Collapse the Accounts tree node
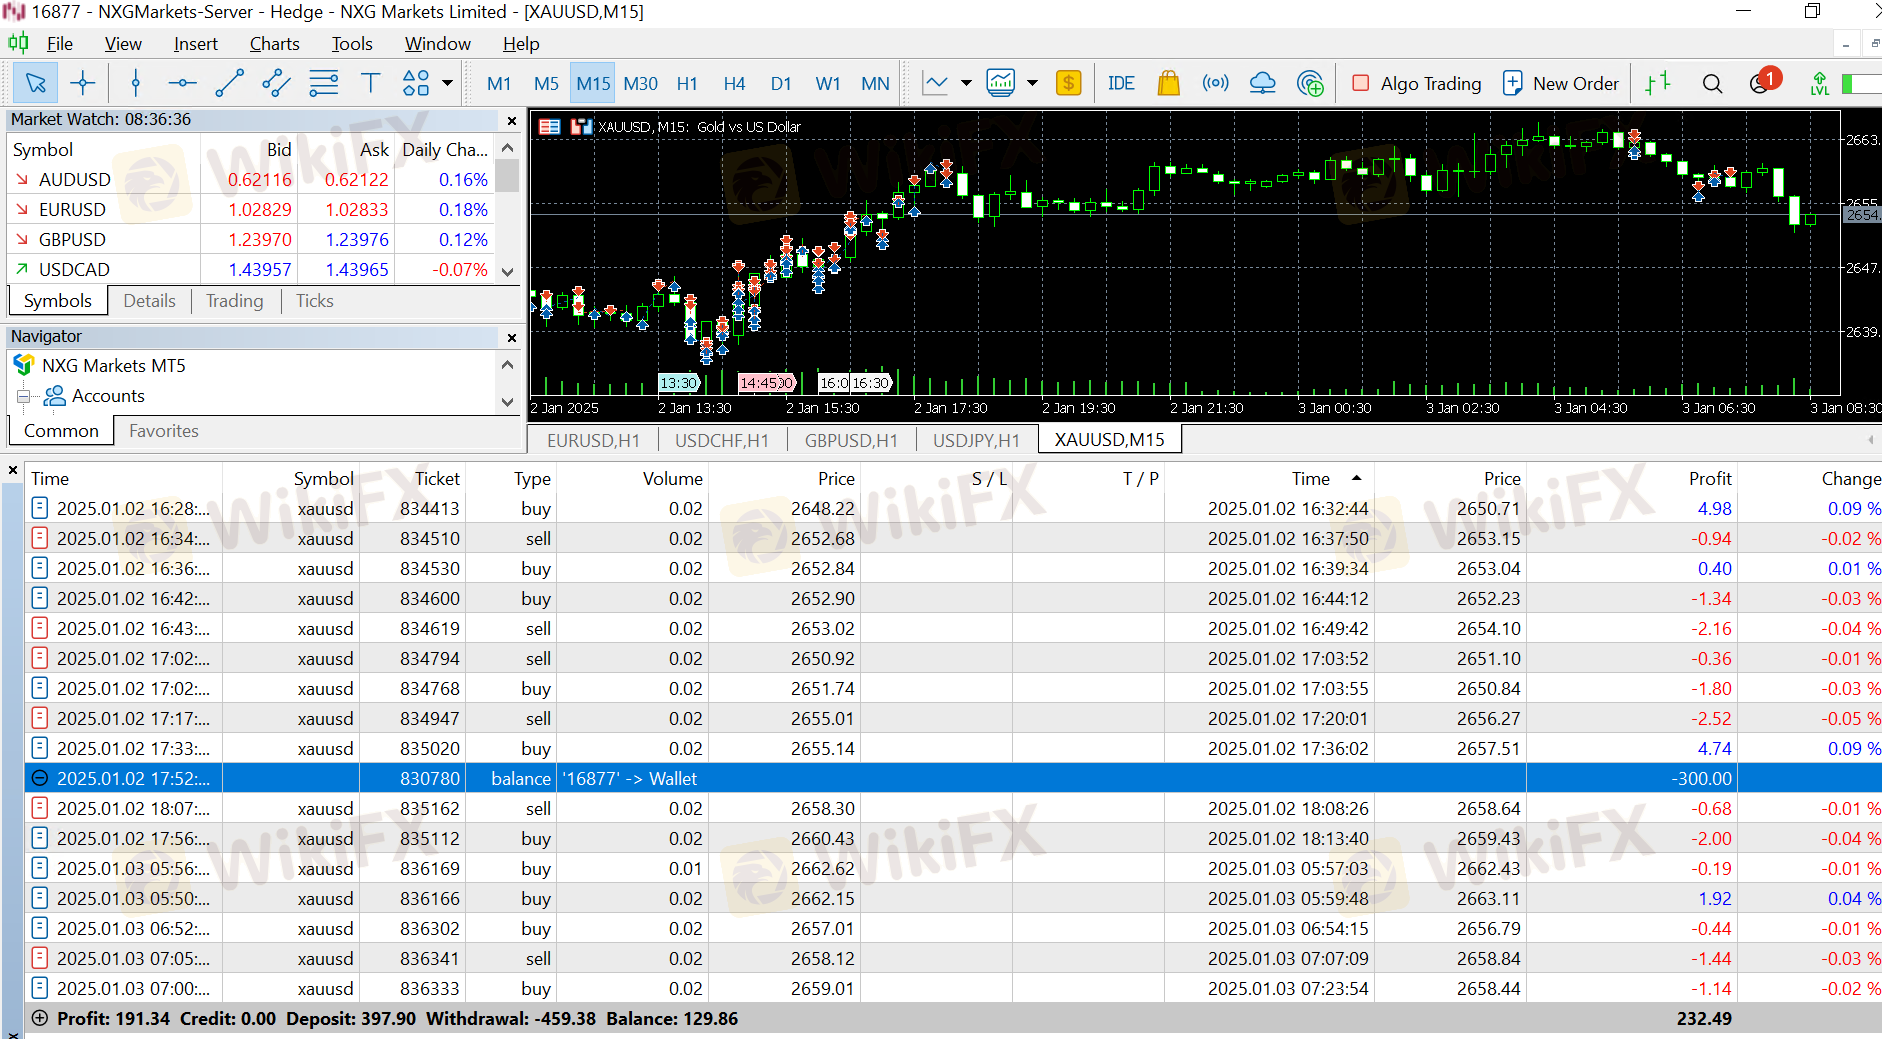Image resolution: width=1882 pixels, height=1039 pixels. 23,396
